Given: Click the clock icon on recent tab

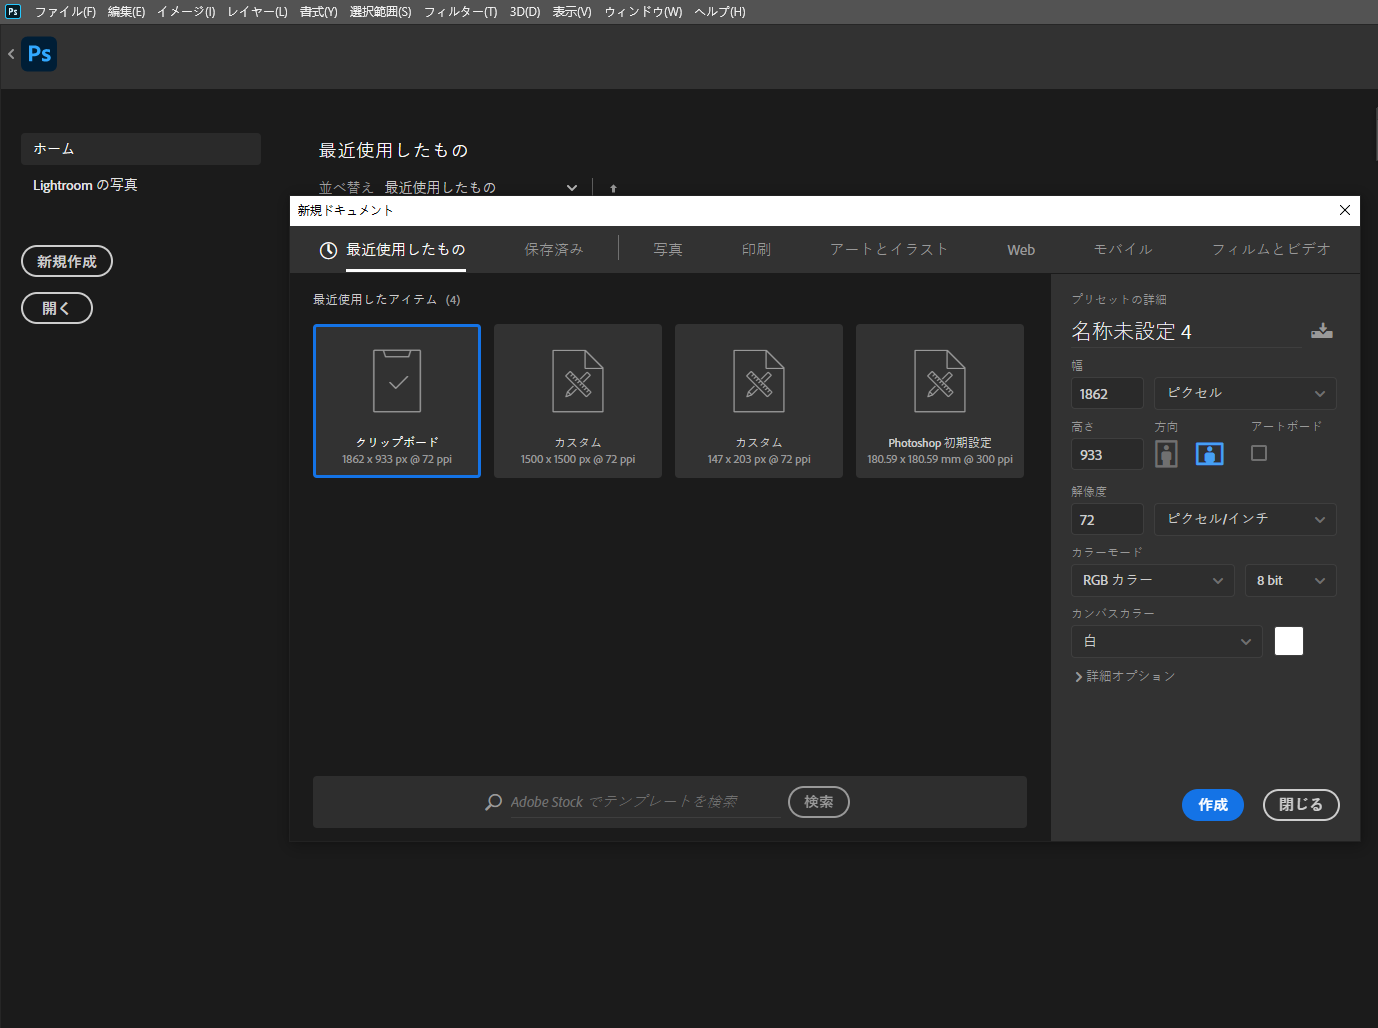Looking at the screenshot, I should point(328,250).
